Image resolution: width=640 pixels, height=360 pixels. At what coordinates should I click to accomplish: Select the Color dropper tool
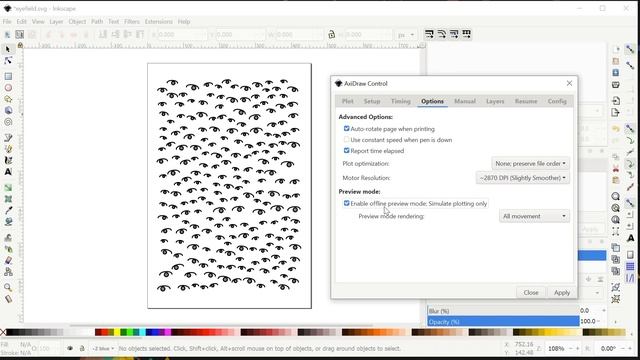click(x=8, y=210)
